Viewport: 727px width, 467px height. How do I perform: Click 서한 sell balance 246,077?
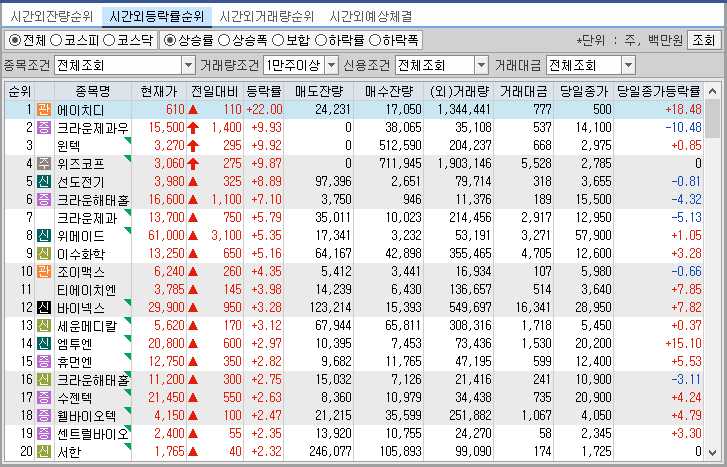[x=330, y=452]
